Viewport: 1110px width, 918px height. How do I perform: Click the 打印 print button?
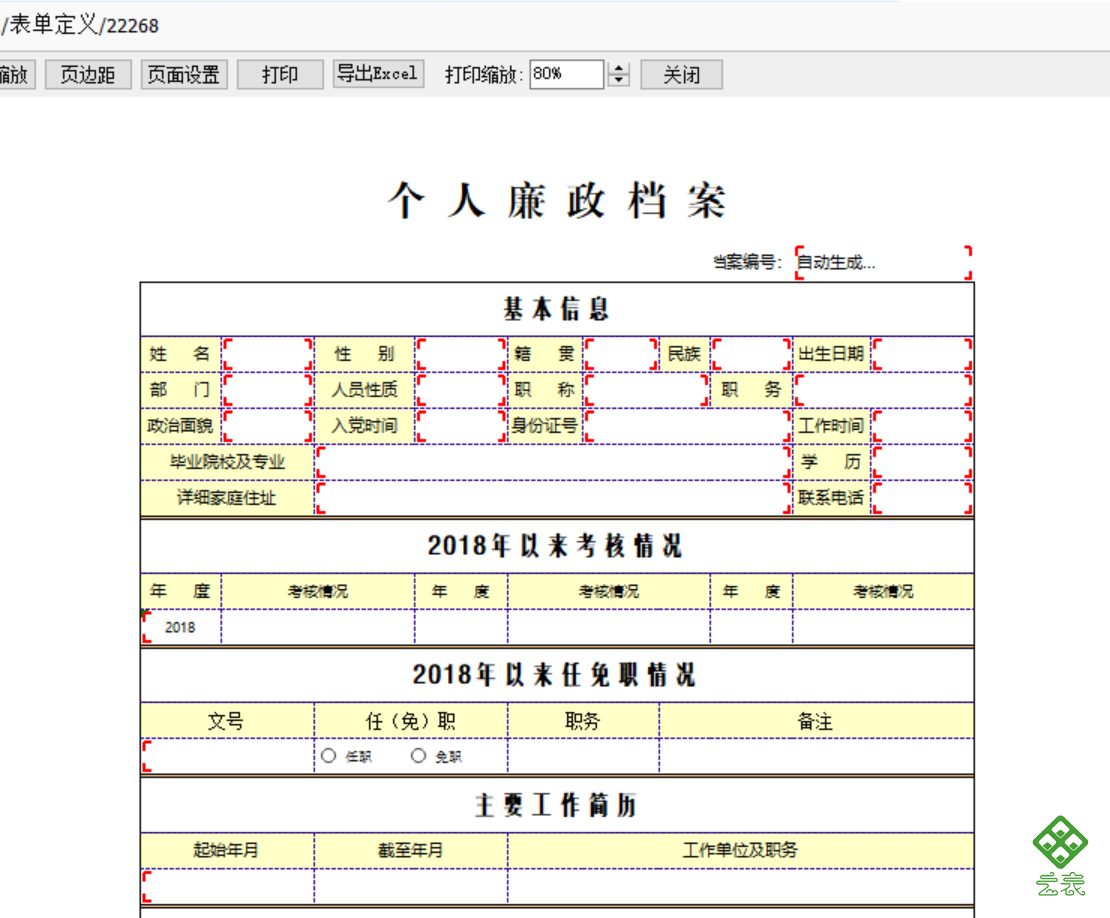280,74
